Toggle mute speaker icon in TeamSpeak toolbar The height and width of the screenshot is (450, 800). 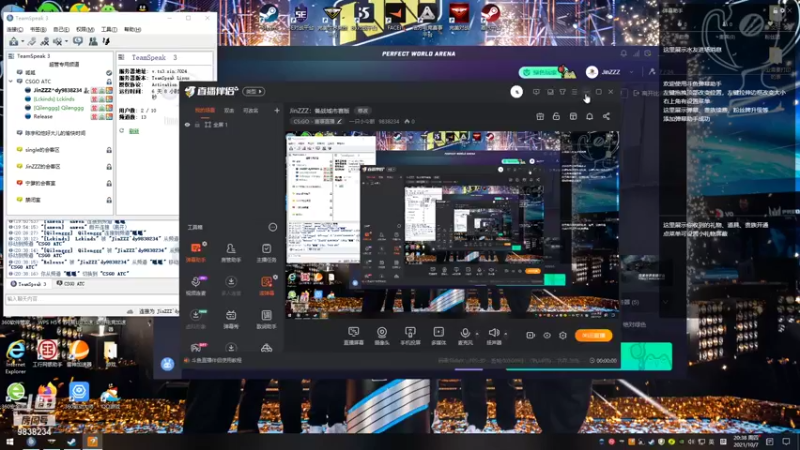click(58, 41)
